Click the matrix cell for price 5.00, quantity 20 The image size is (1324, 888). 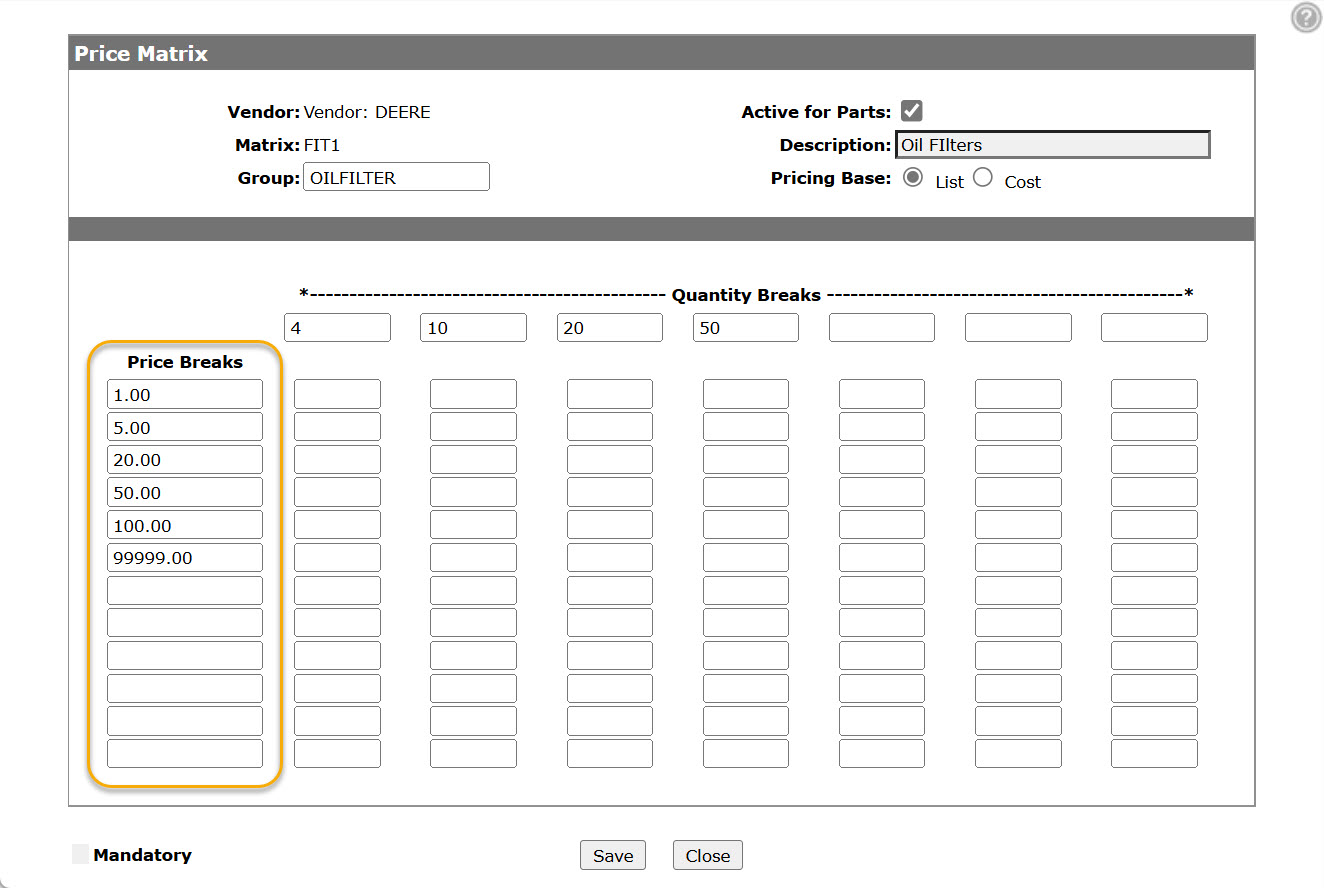coord(610,427)
